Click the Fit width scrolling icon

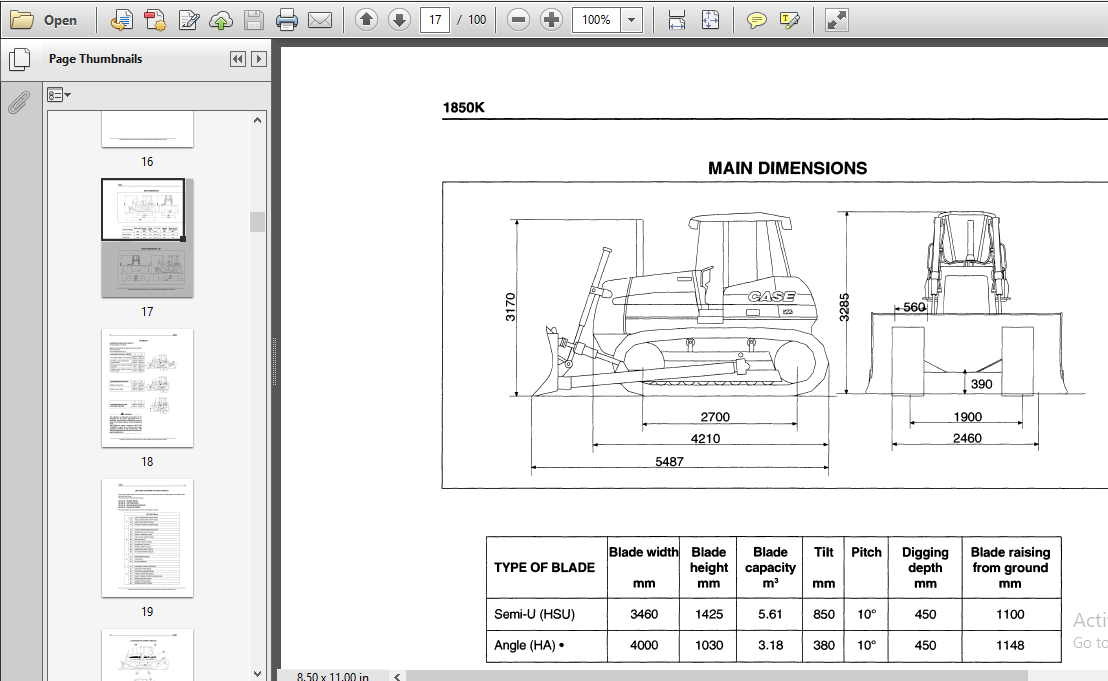(x=676, y=20)
